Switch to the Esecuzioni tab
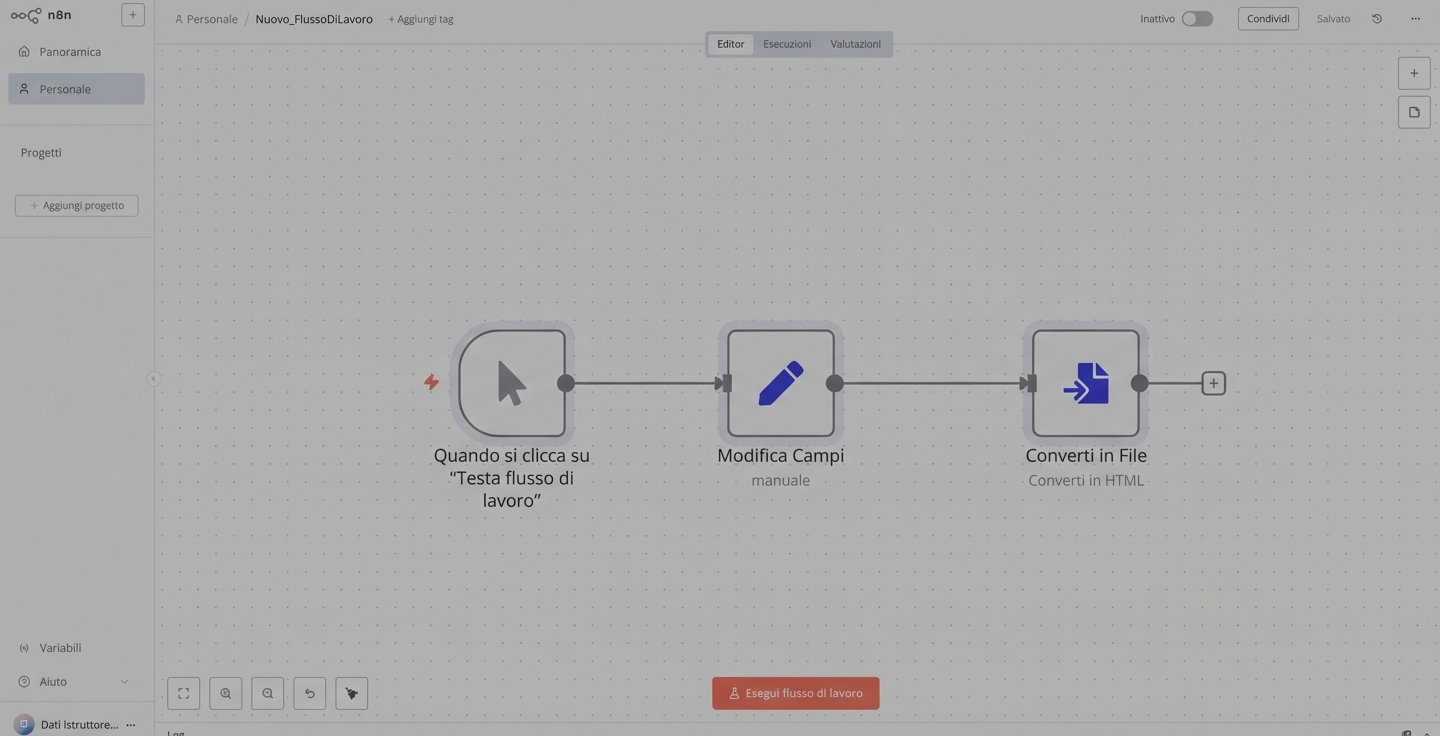The width and height of the screenshot is (1440, 736). [x=787, y=44]
